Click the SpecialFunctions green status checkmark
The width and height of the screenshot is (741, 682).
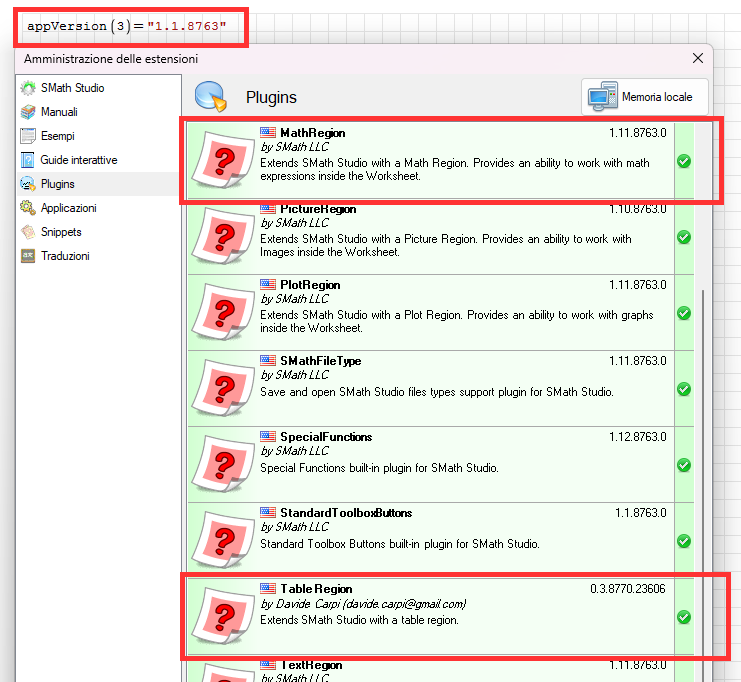(684, 465)
